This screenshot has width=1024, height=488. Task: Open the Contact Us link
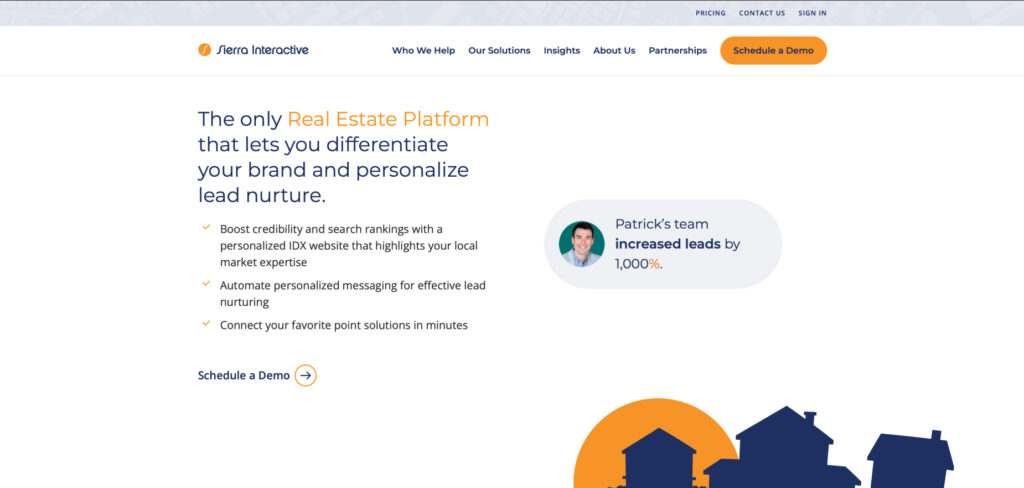click(x=761, y=13)
